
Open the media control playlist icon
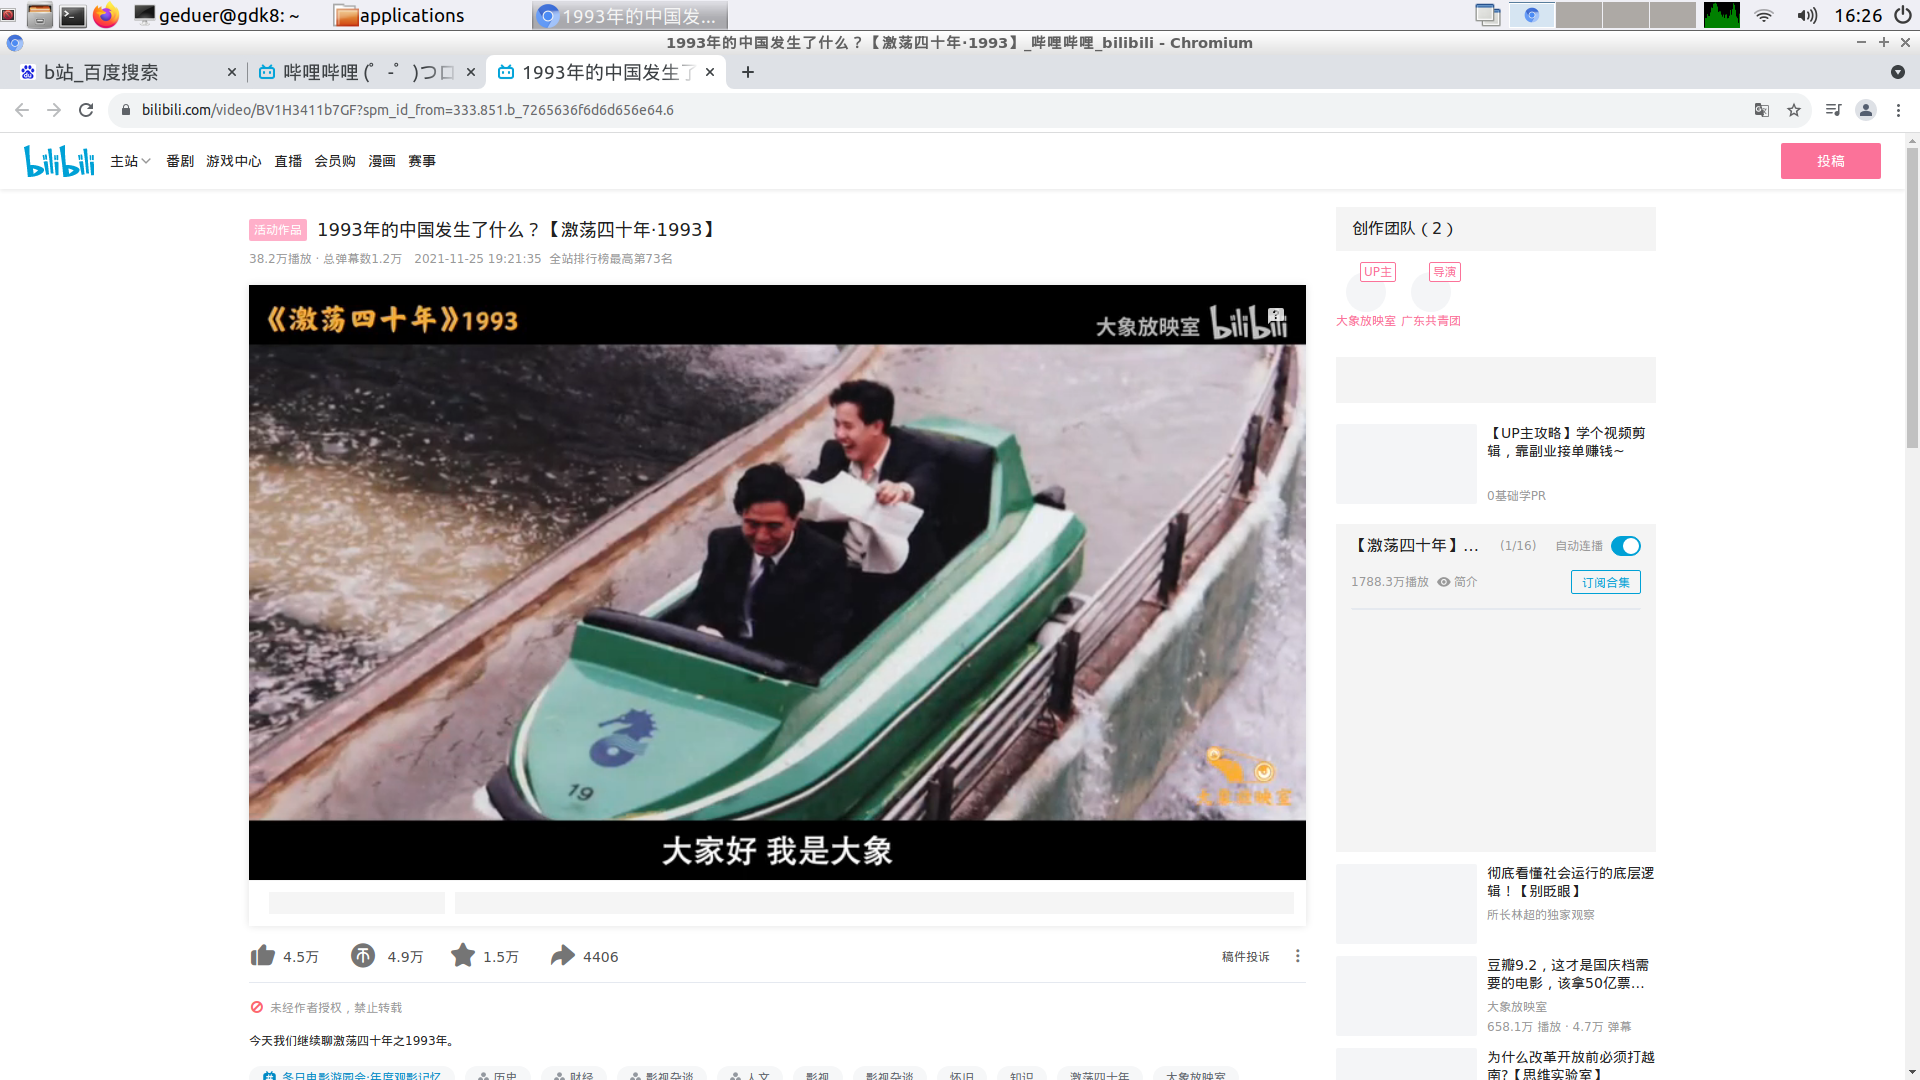click(1833, 110)
